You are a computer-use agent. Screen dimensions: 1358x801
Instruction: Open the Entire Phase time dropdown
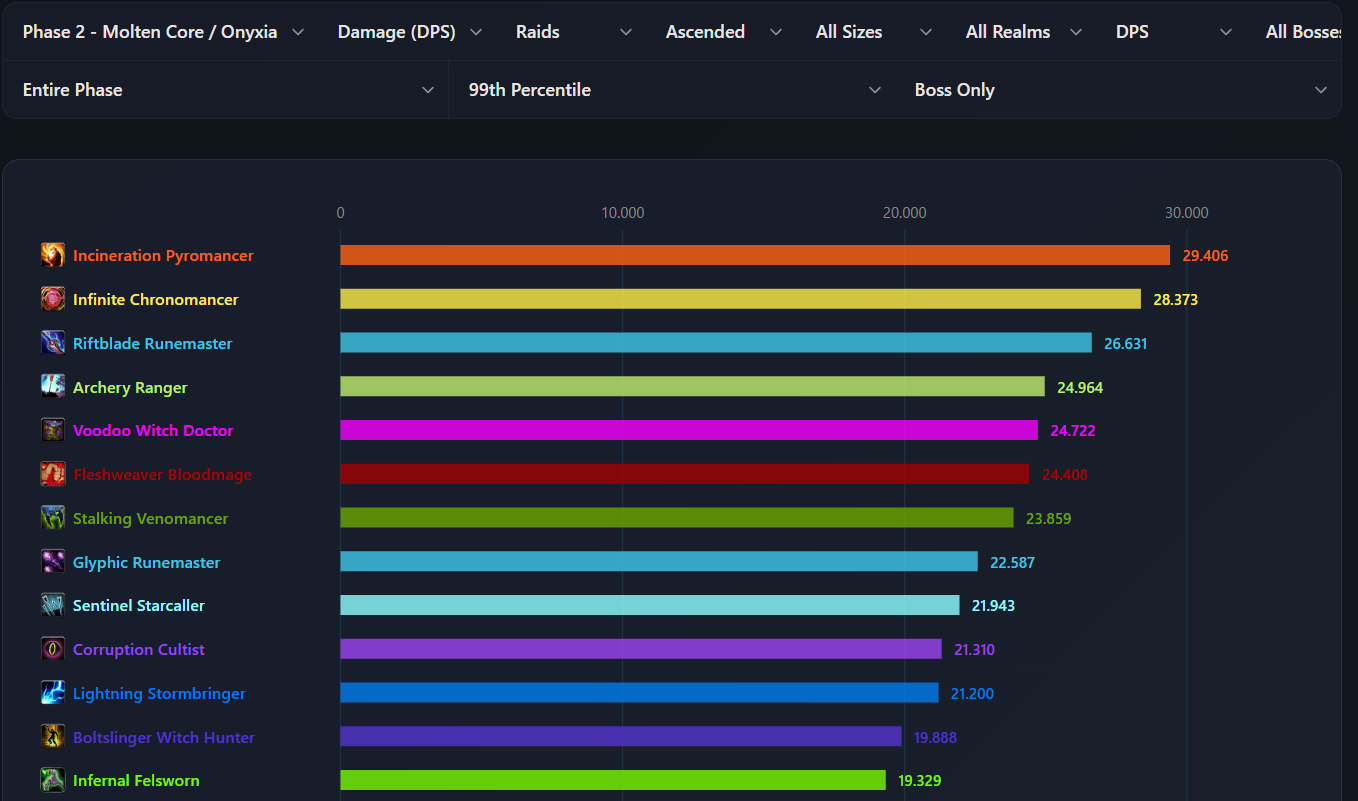click(227, 90)
